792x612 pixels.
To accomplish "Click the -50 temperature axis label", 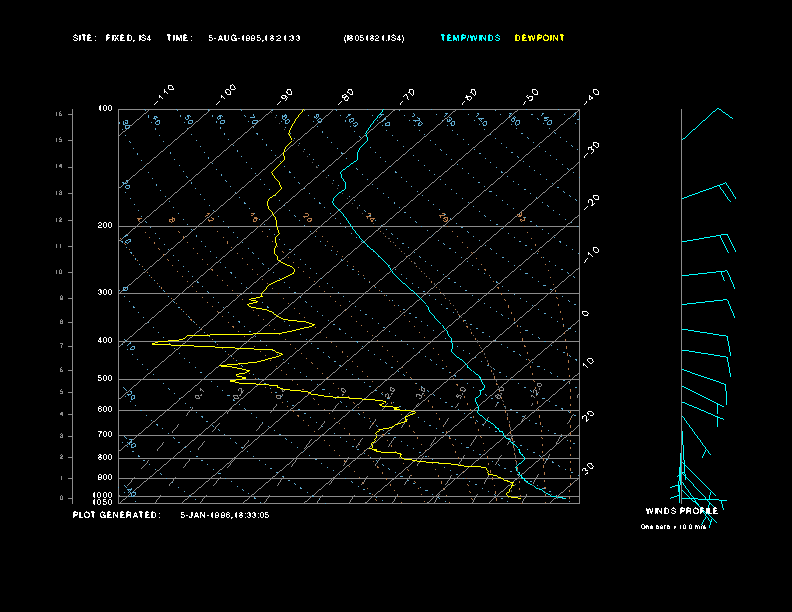I will (x=531, y=96).
